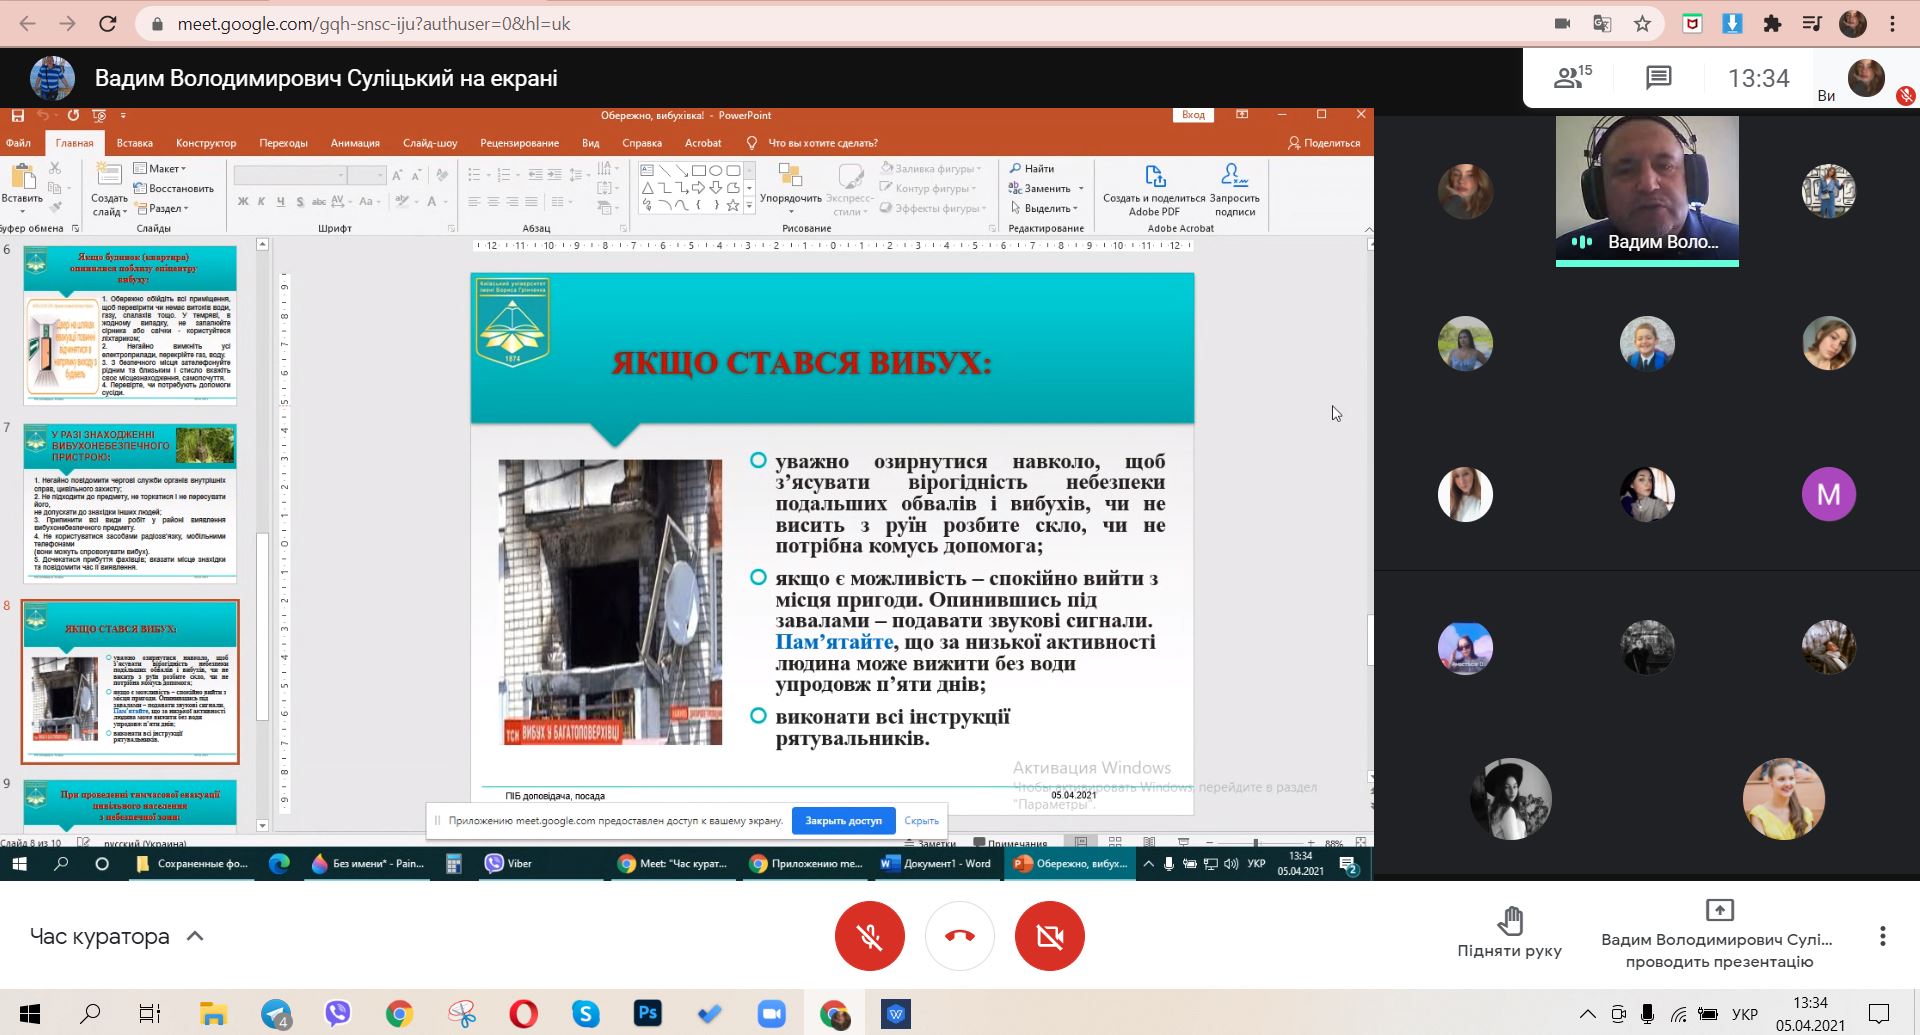Open the Chrome browser menu
The width and height of the screenshot is (1920, 1035).
(x=1893, y=24)
